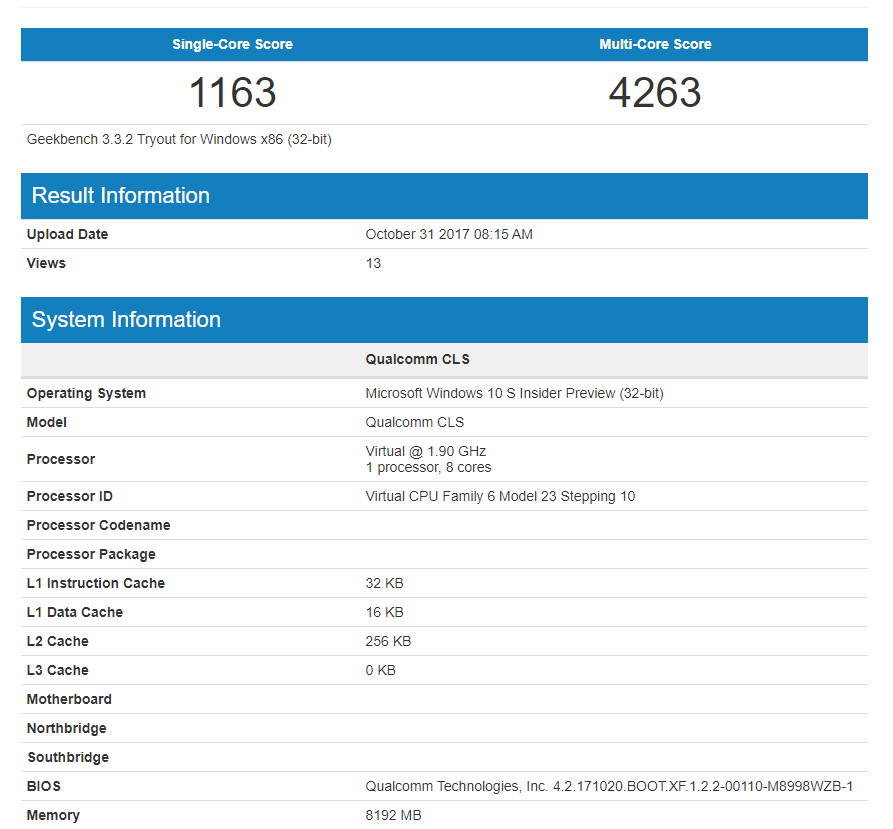The height and width of the screenshot is (829, 893).
Task: Click the L1 Data Cache label
Action: pyautogui.click(x=75, y=613)
